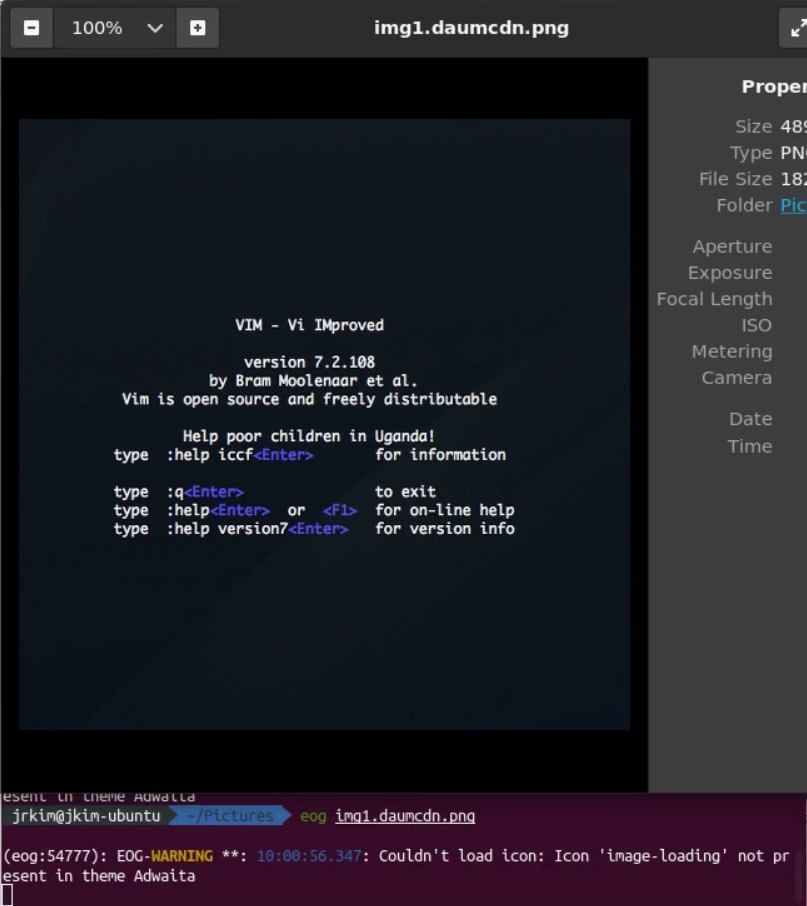Click ':help version7<Enter>' text in image
807x906 pixels.
pos(258,529)
